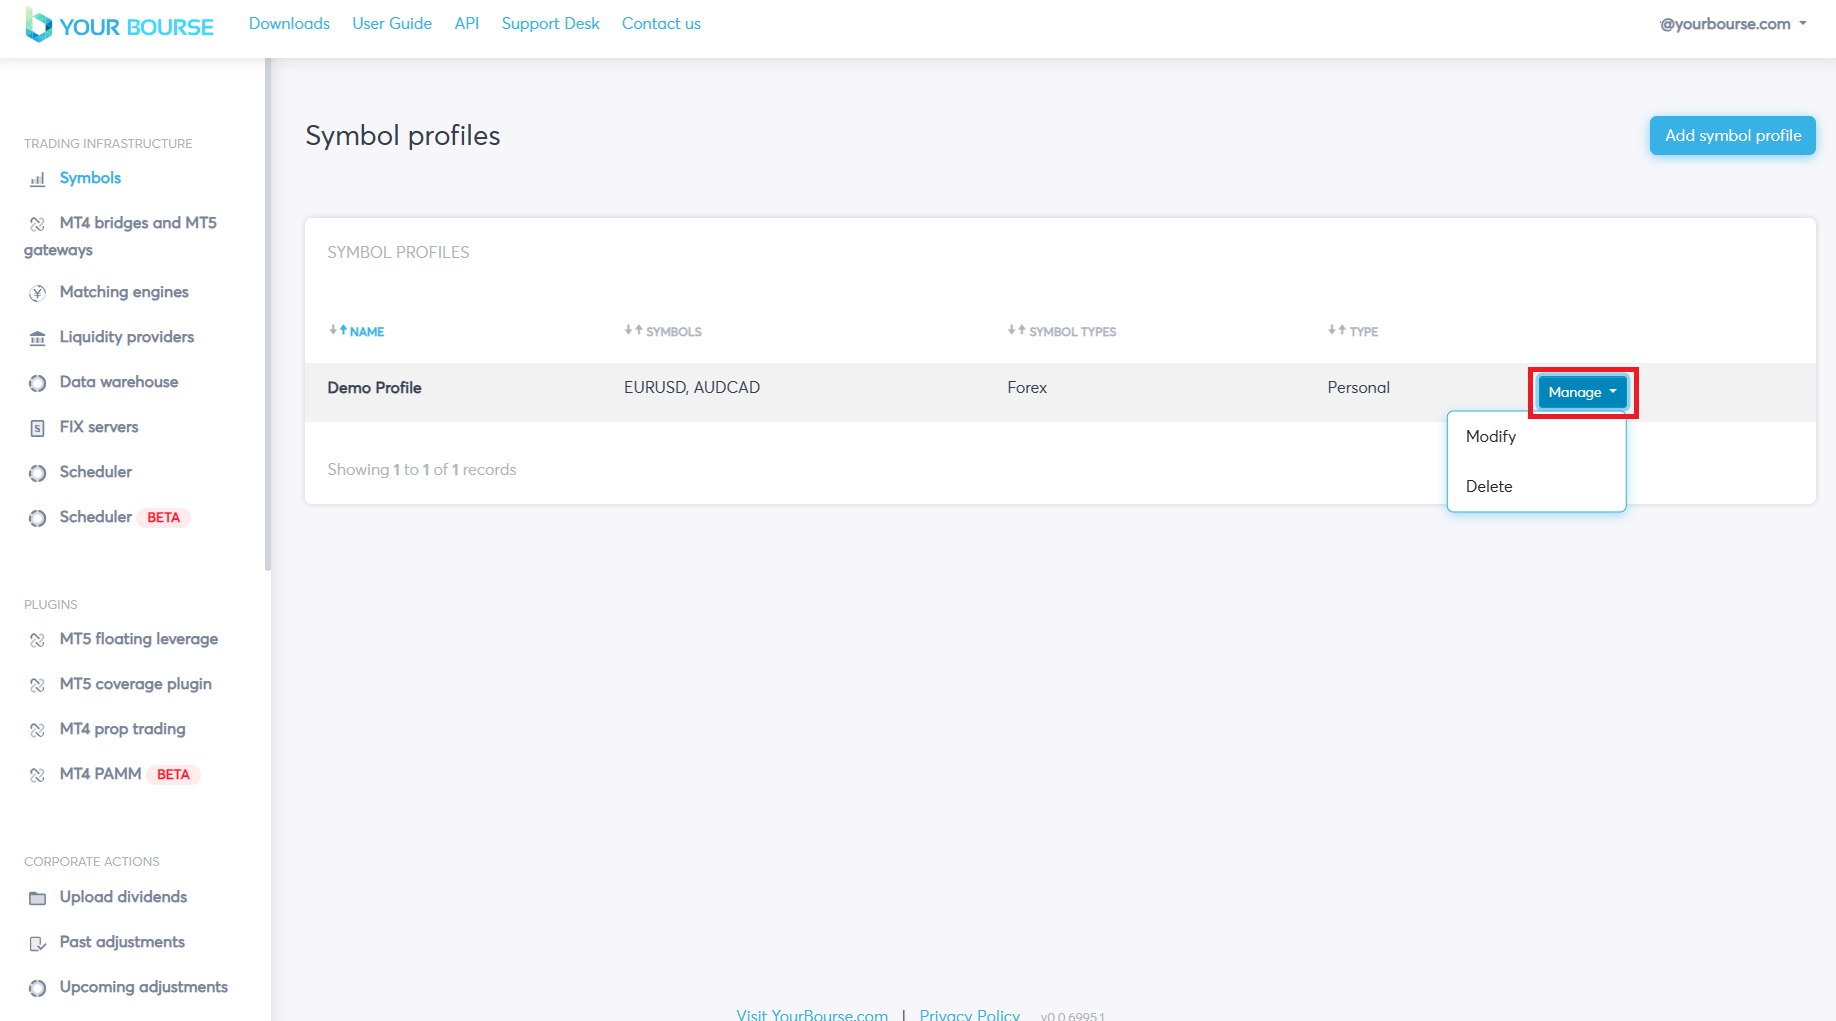Image resolution: width=1836 pixels, height=1021 pixels.
Task: Open the User Guide link
Action: click(392, 23)
